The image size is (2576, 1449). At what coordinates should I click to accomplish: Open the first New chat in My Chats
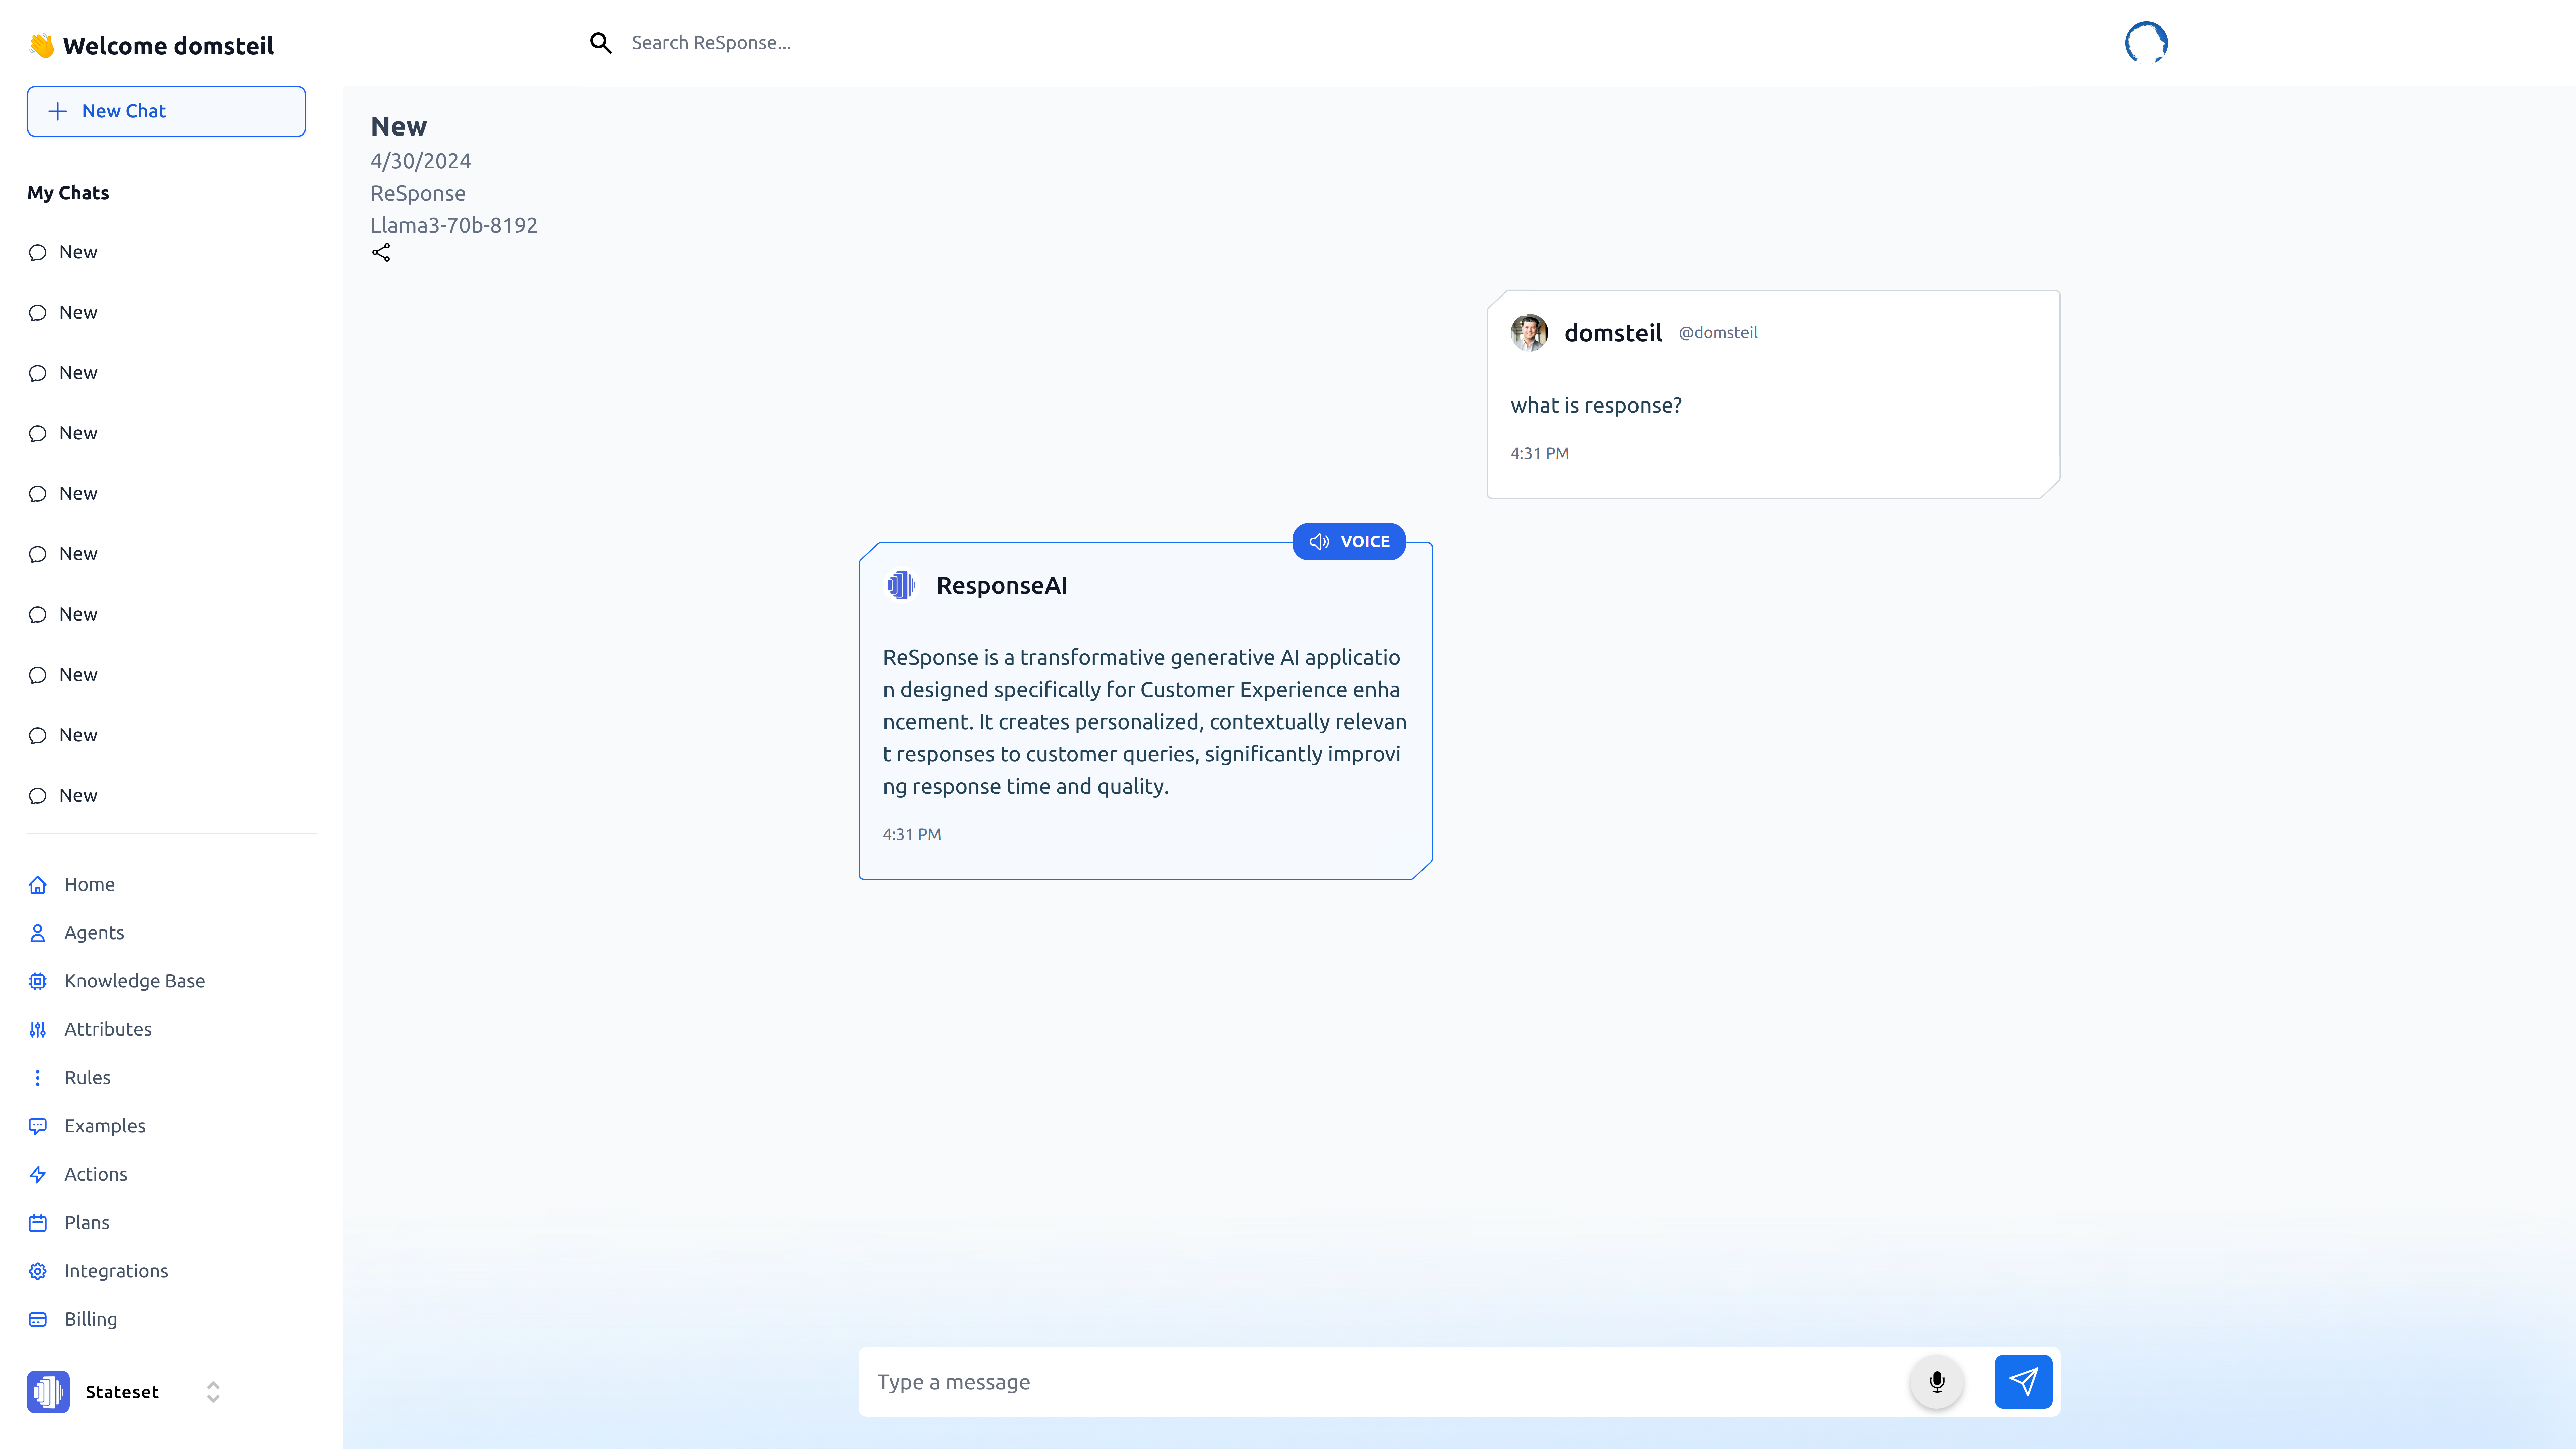tap(78, 252)
